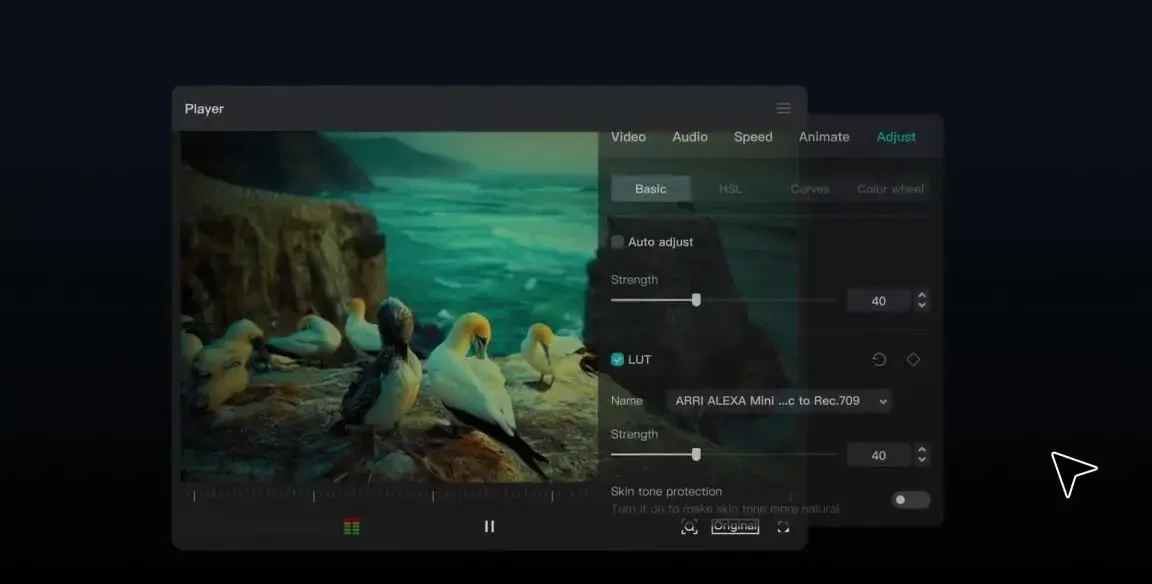Screen dimensions: 1152x584
Task: Uncheck the LUT checkbox
Action: (617, 359)
